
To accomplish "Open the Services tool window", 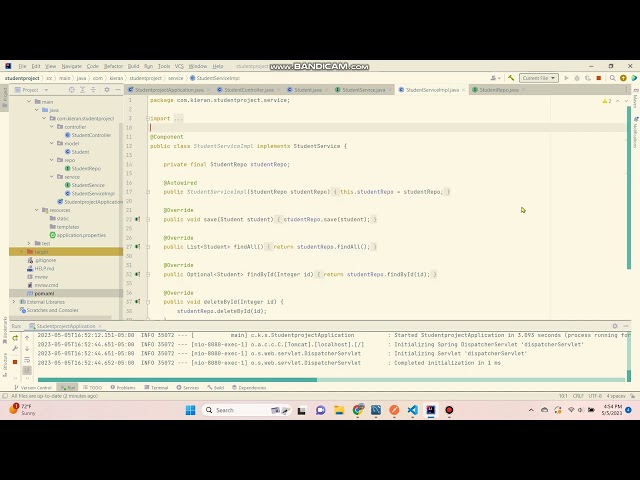I will 188,387.
